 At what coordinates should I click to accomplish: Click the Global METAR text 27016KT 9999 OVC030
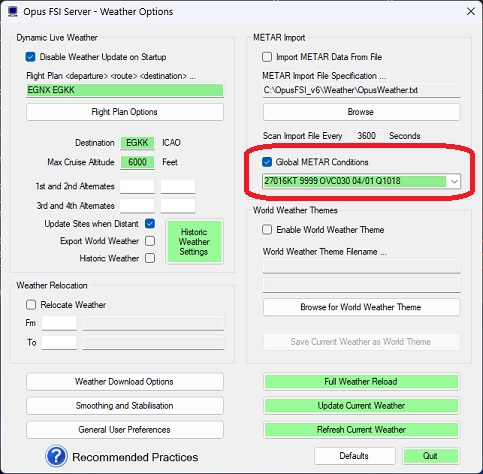click(x=354, y=181)
